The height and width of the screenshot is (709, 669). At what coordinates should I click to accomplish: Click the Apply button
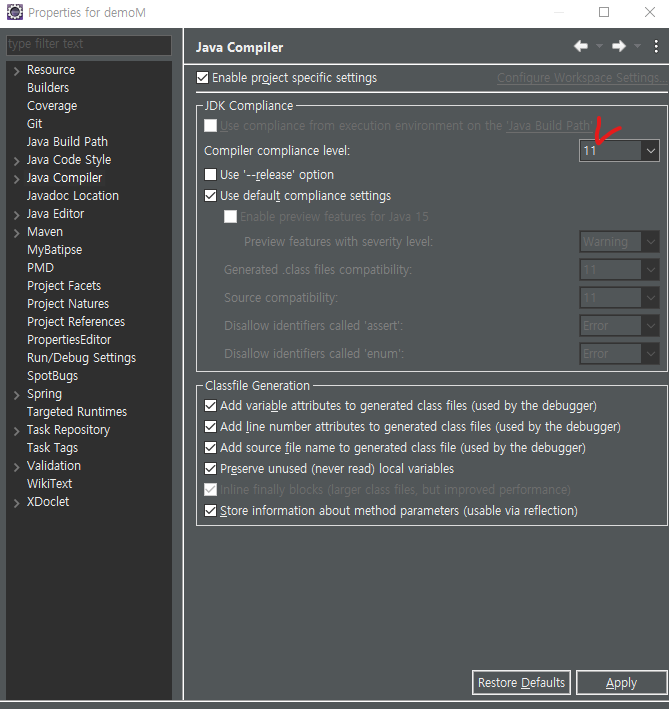coord(622,682)
